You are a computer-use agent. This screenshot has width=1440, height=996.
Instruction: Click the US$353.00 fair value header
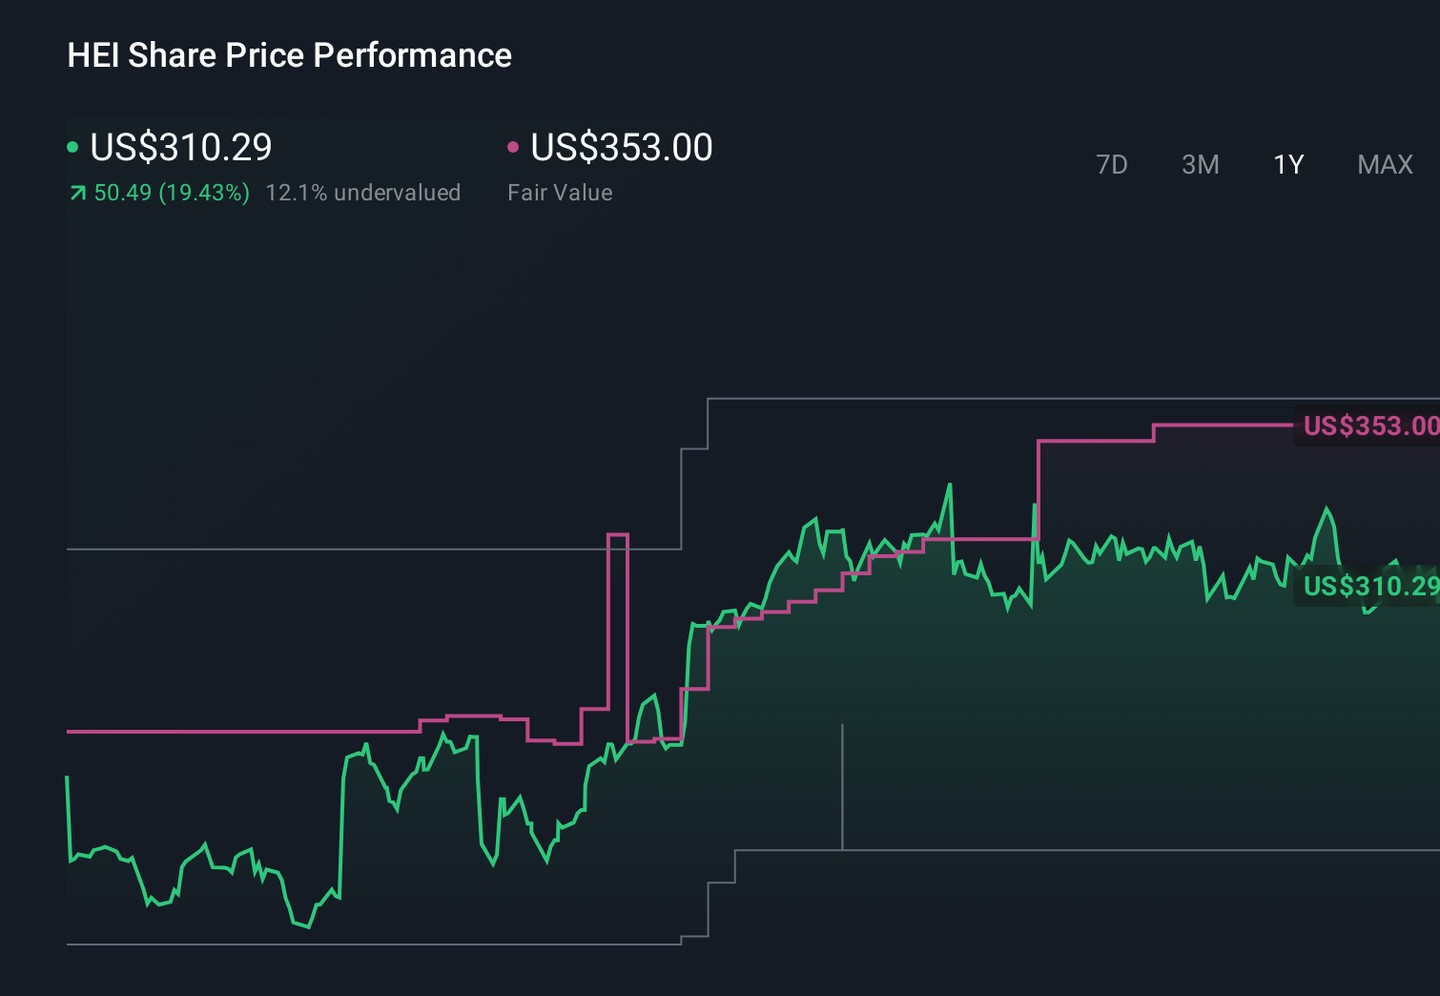(621, 147)
